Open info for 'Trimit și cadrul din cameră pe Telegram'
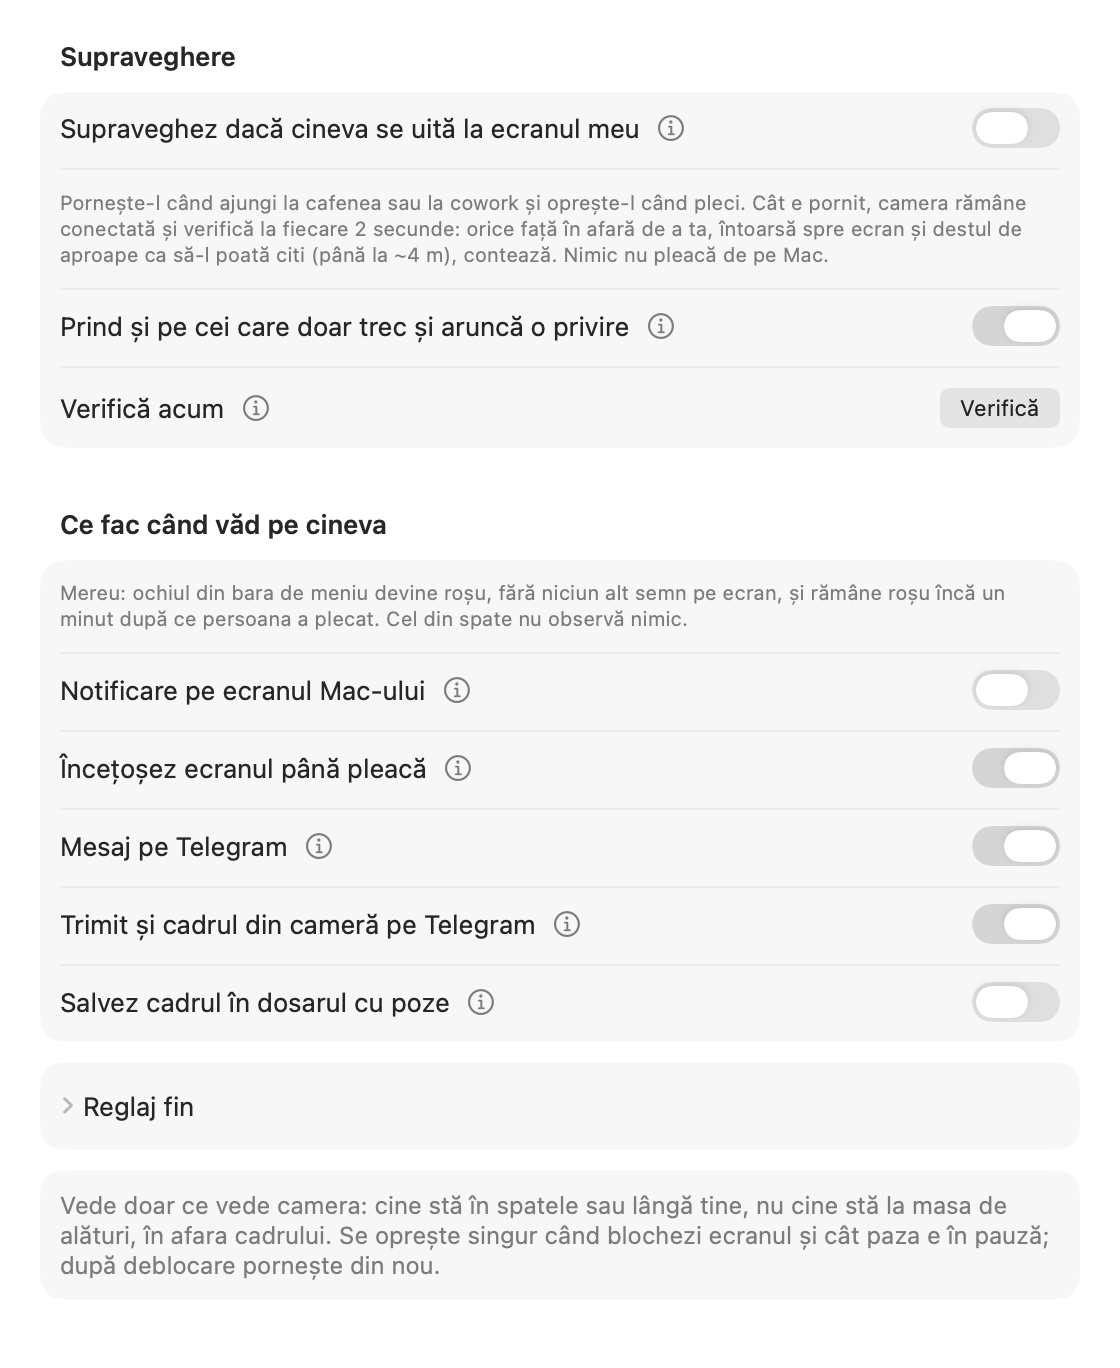The width and height of the screenshot is (1120, 1368). (x=567, y=925)
